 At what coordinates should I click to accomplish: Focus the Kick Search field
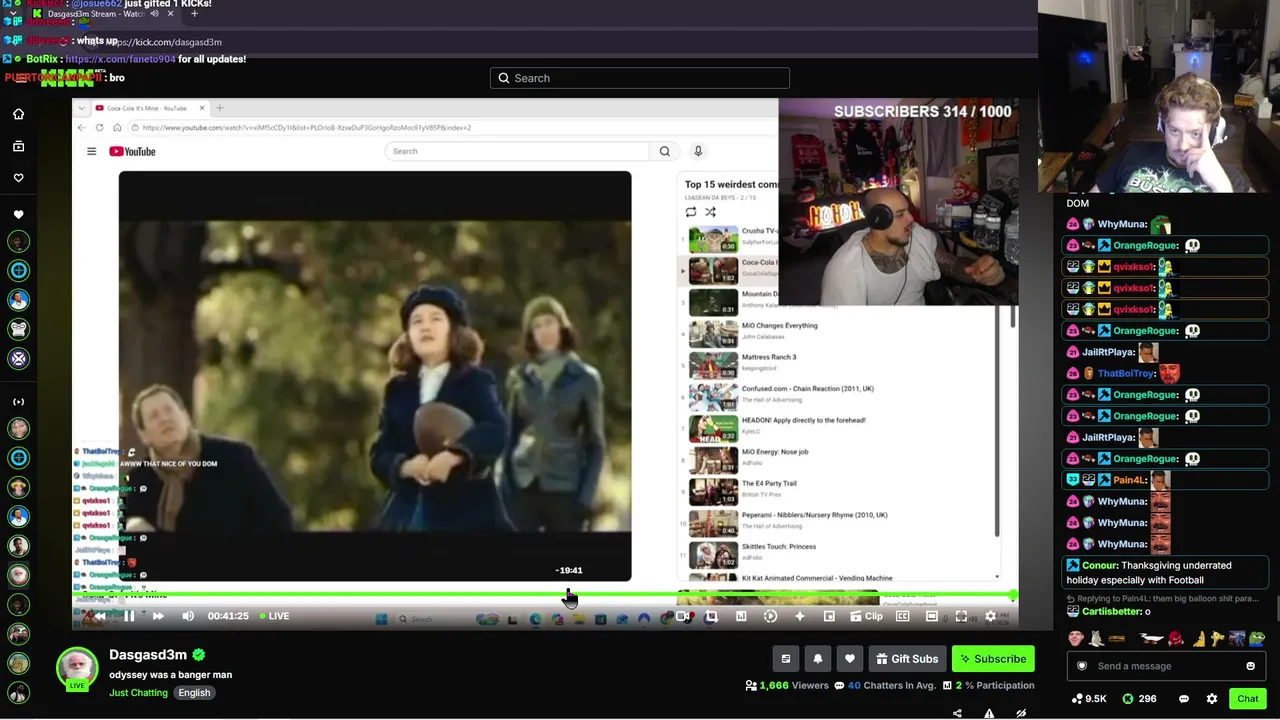coord(640,78)
